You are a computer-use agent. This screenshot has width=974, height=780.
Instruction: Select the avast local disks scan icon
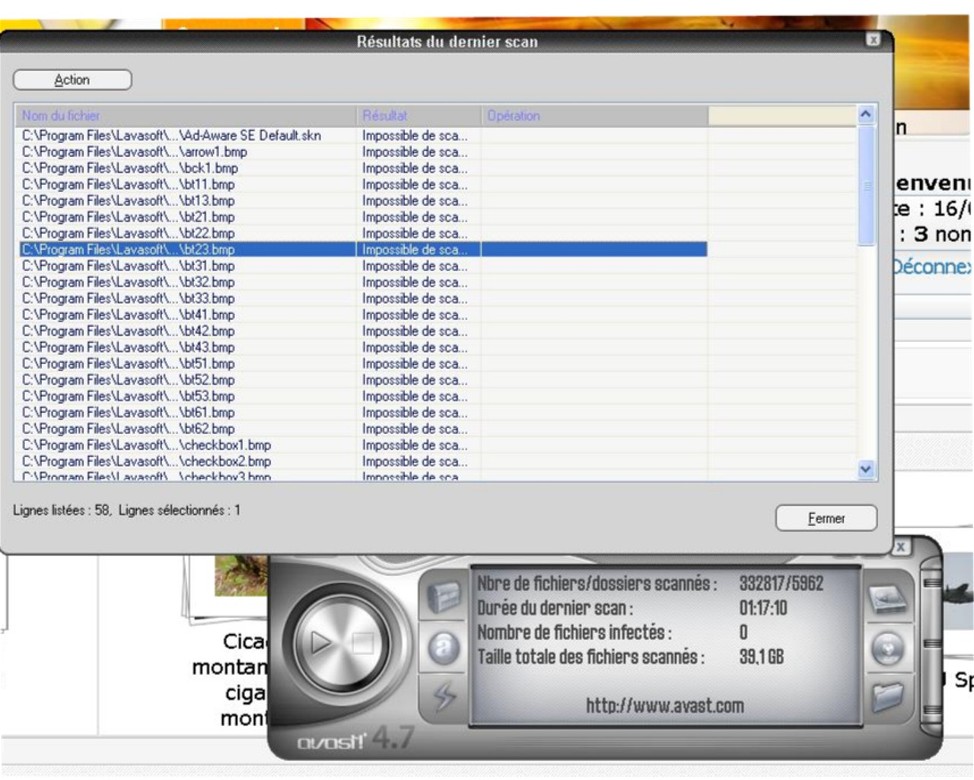click(887, 599)
